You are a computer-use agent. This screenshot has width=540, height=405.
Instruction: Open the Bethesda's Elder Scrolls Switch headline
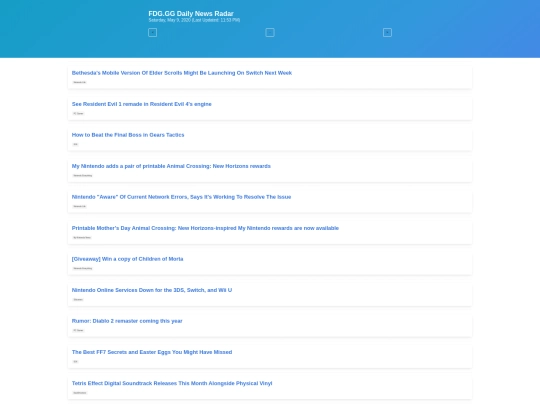(182, 73)
